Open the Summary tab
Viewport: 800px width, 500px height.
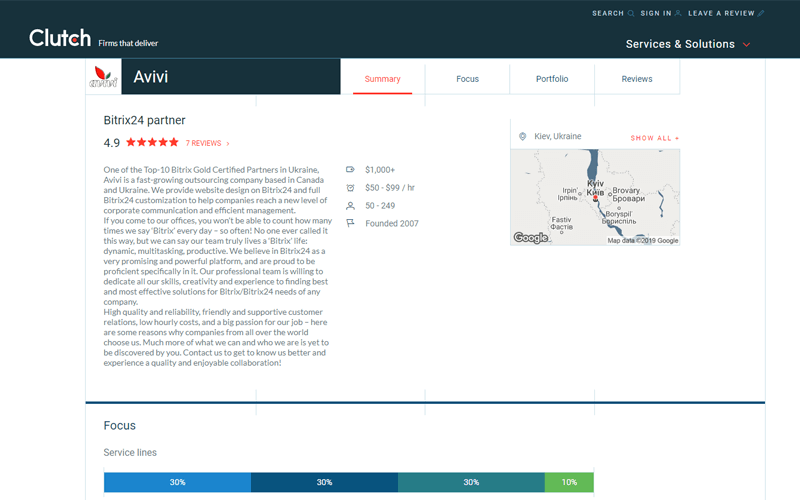(x=382, y=79)
